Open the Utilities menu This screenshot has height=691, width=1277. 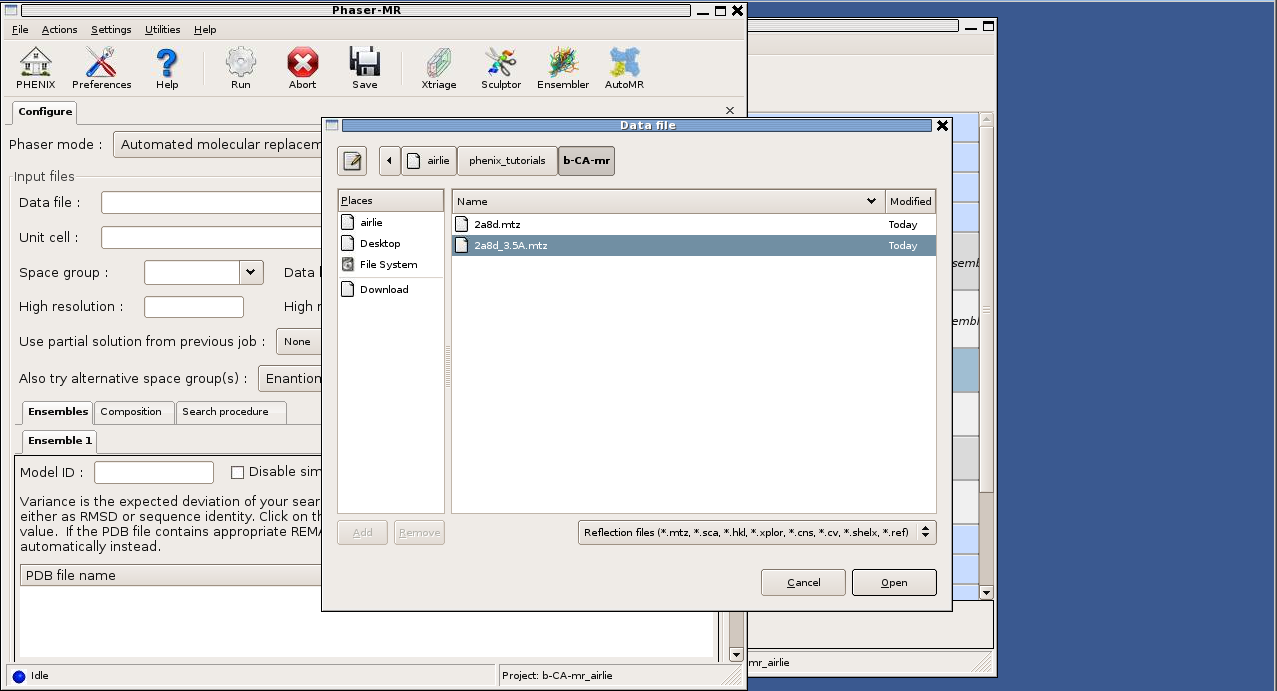(x=162, y=30)
